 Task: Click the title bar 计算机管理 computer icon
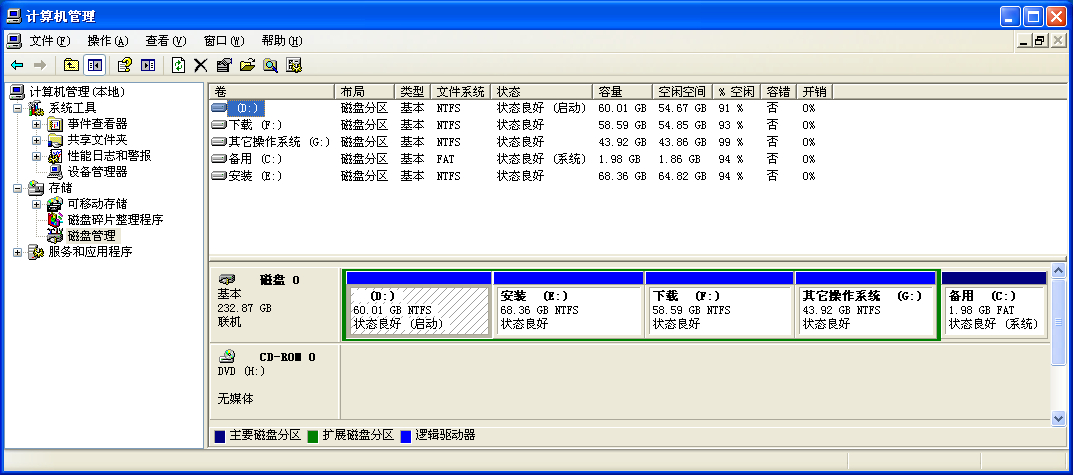[x=14, y=16]
